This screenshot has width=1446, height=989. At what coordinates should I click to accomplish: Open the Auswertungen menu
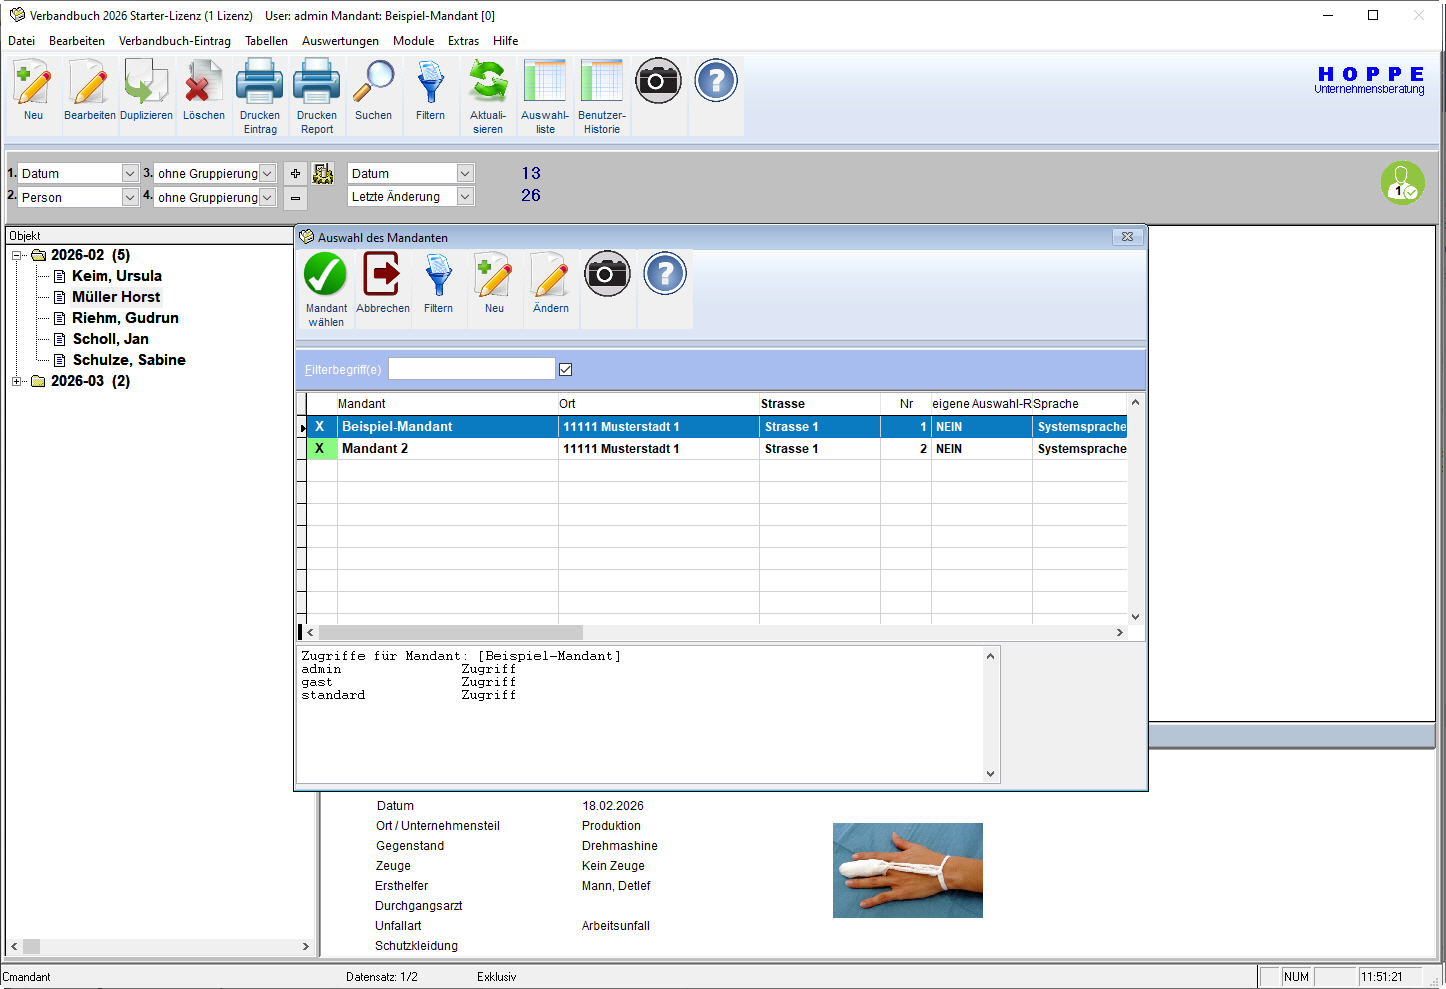[340, 41]
